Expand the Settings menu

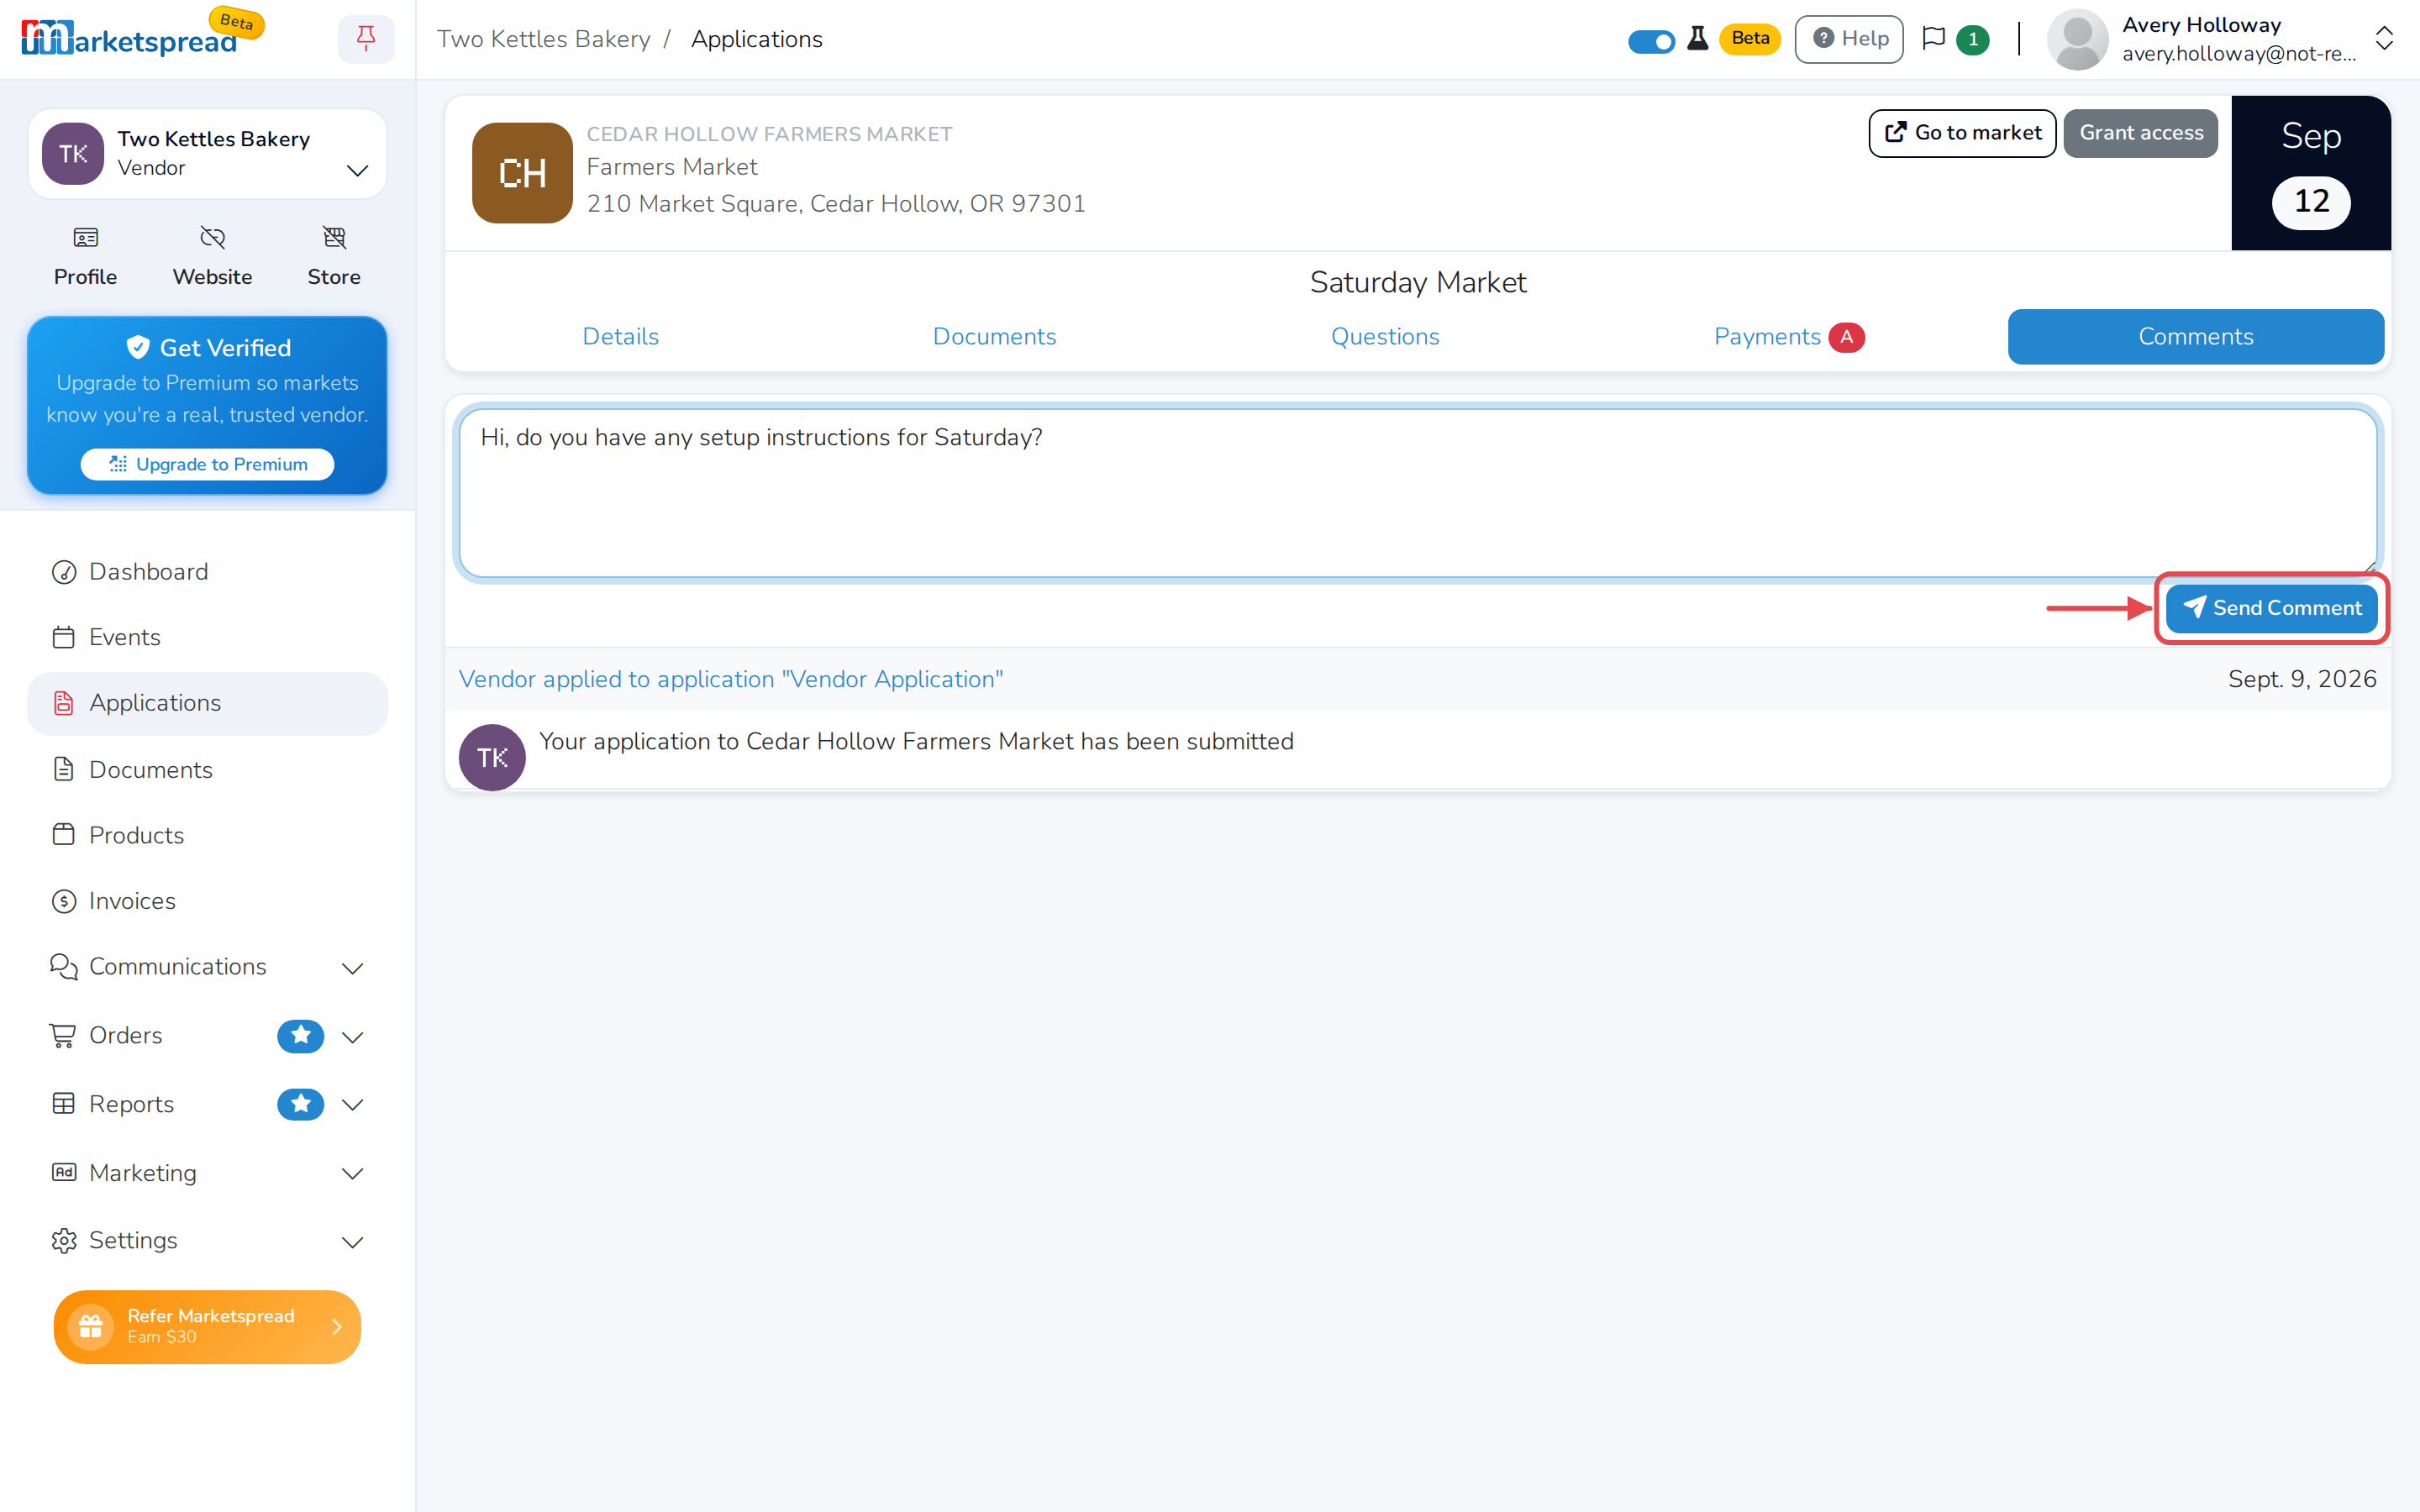point(207,1240)
